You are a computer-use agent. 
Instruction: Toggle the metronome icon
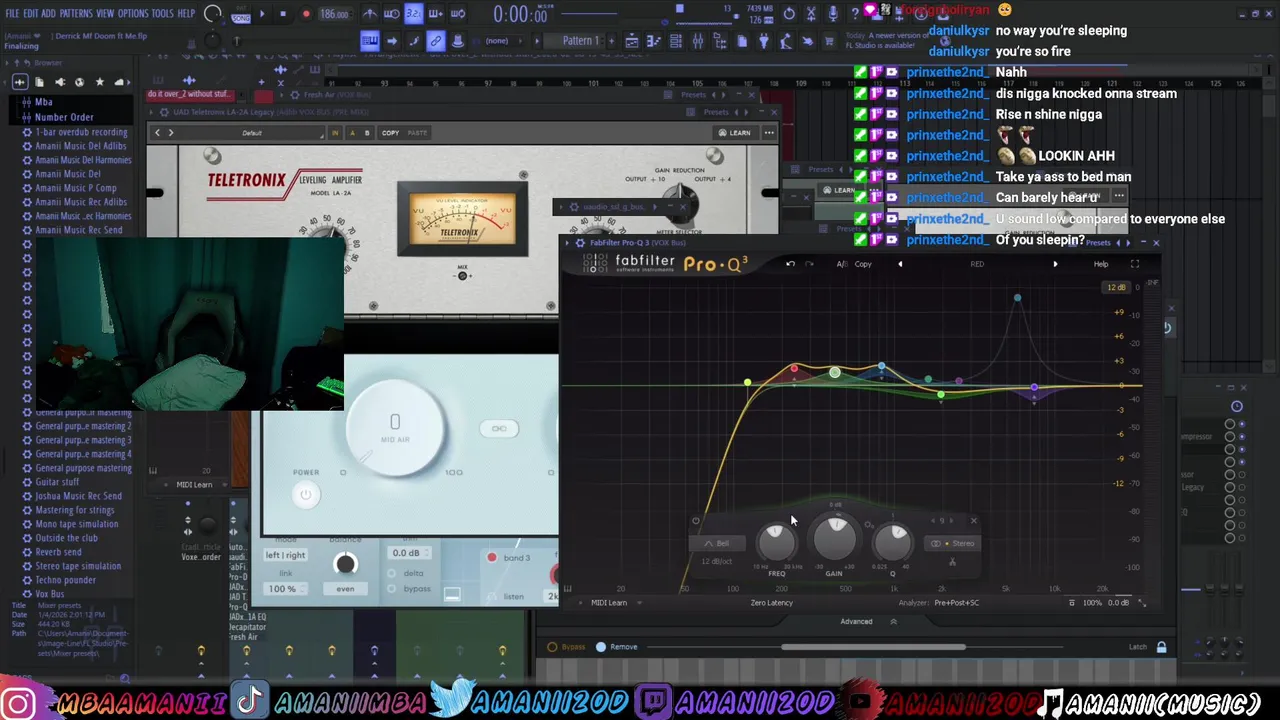(x=370, y=14)
